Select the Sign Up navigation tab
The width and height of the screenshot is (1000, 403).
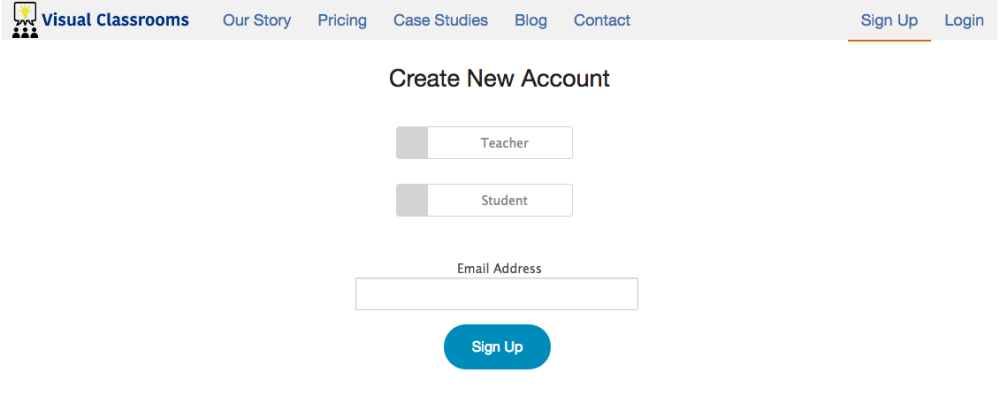[x=889, y=20]
